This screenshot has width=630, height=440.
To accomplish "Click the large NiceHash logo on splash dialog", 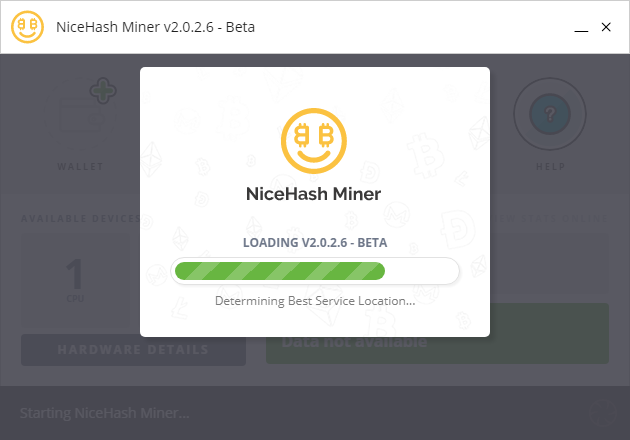I will tap(313, 141).
